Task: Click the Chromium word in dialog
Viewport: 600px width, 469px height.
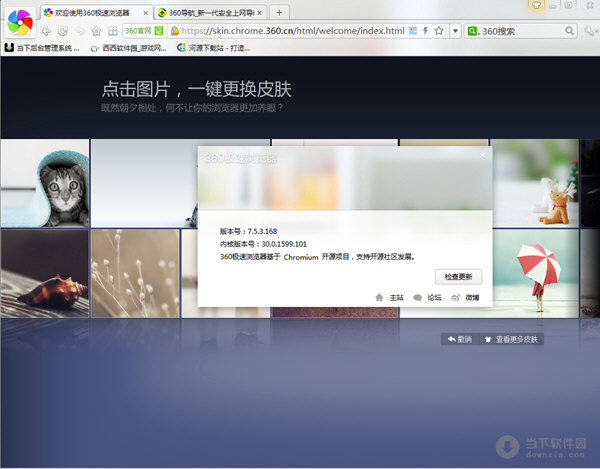Action: coord(301,257)
